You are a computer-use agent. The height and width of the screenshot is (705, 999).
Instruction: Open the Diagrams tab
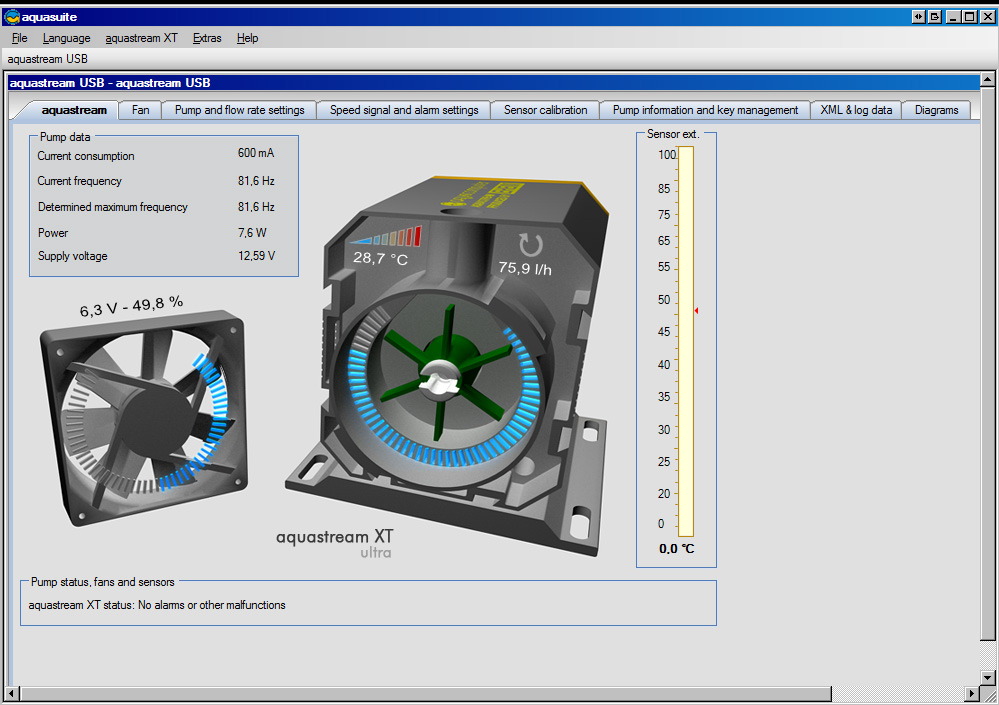[937, 110]
